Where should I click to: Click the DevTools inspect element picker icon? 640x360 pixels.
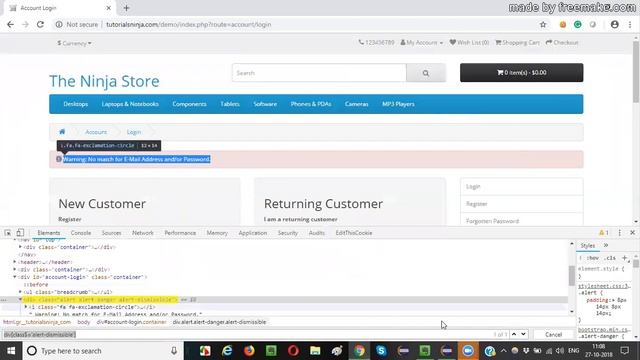8,233
